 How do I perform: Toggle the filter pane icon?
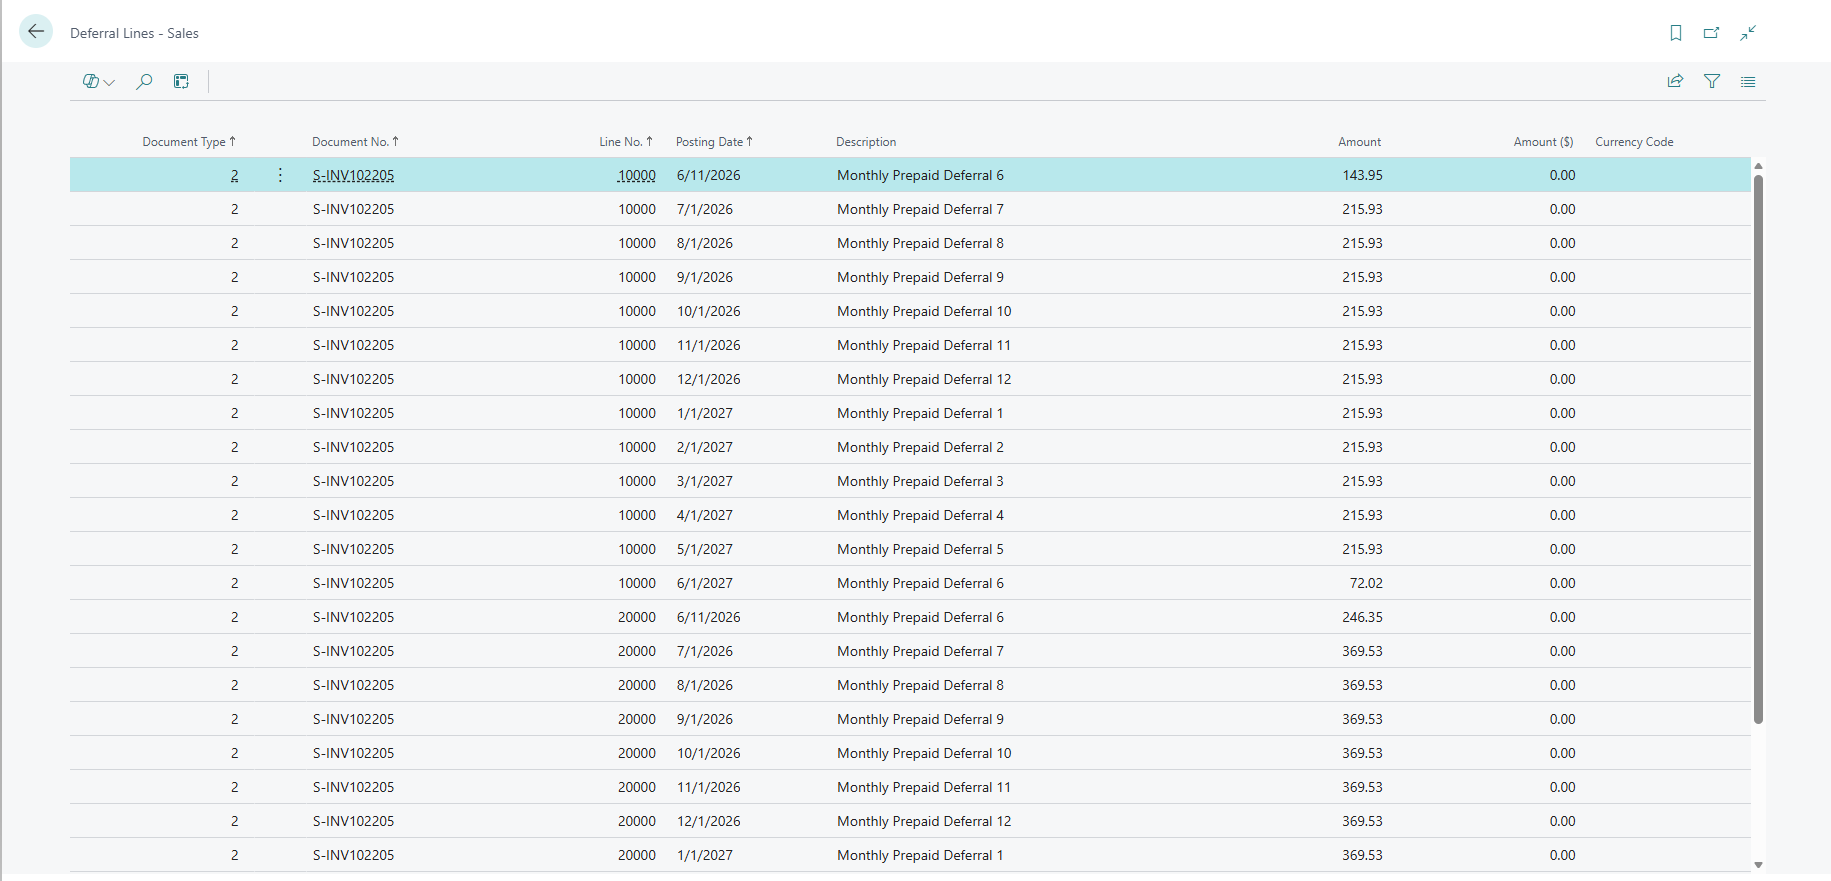pyautogui.click(x=1712, y=82)
